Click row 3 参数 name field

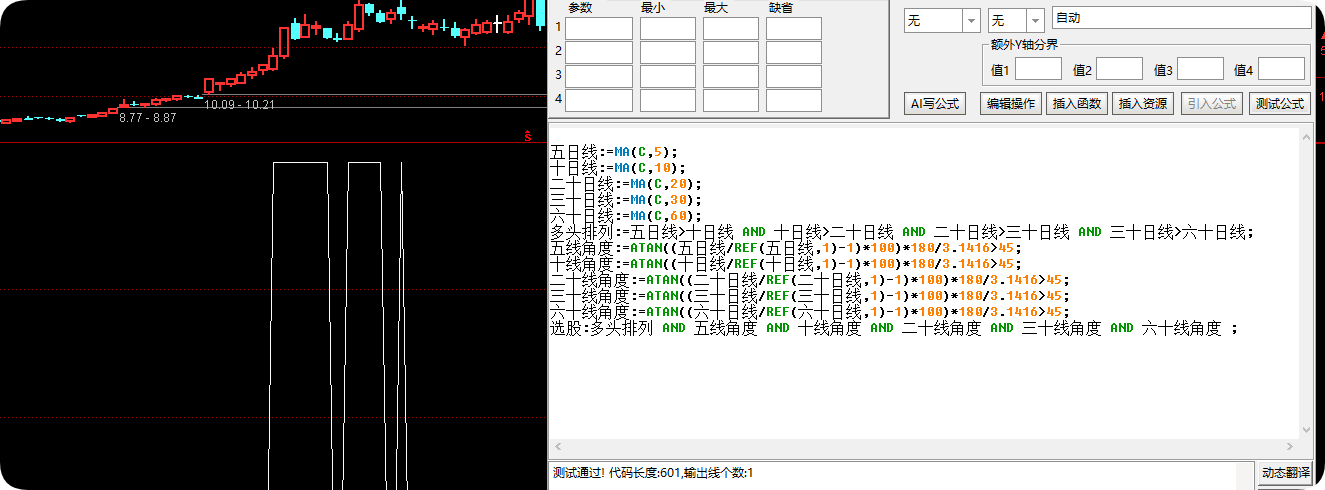click(599, 76)
